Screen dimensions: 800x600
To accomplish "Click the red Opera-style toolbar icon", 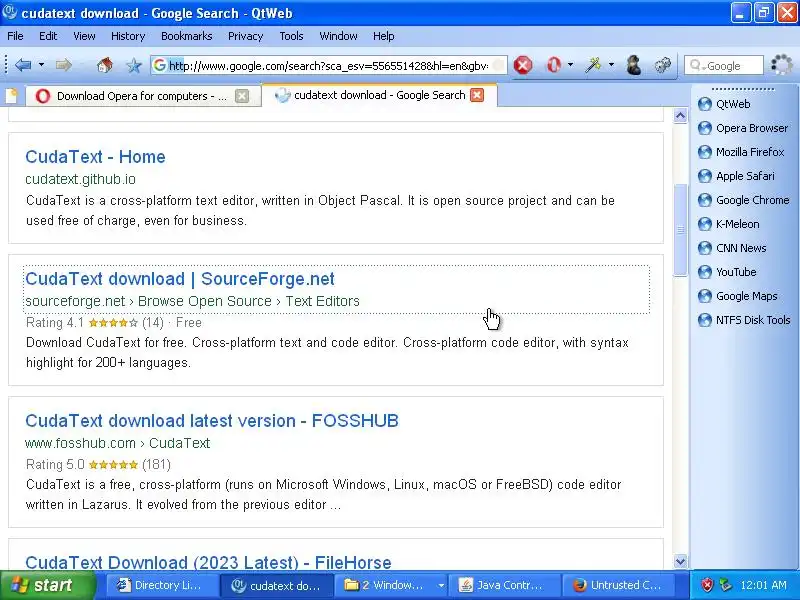I will tap(554, 65).
